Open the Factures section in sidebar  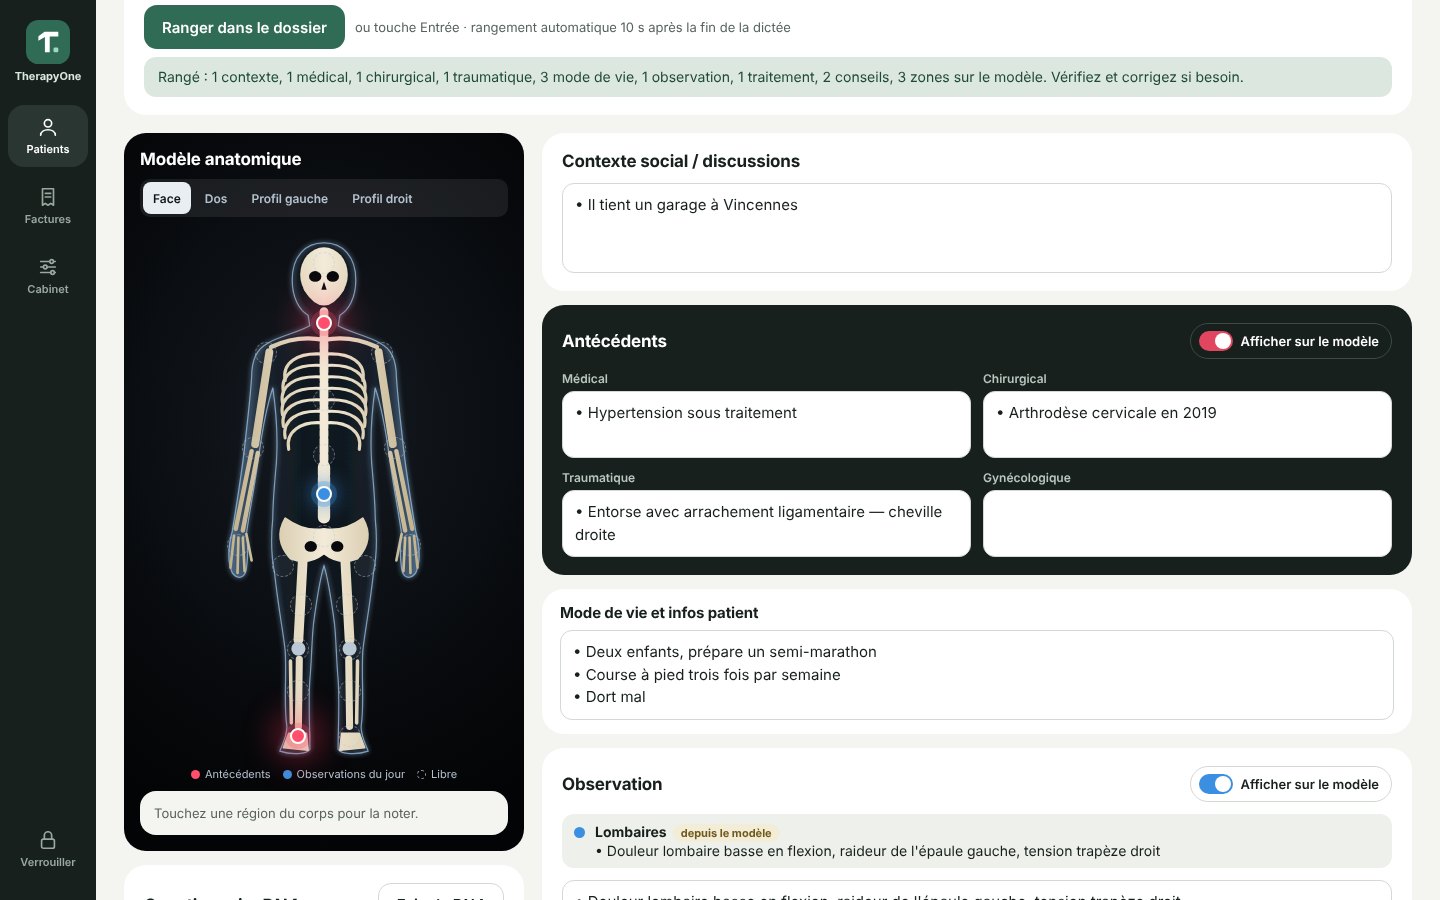click(48, 206)
